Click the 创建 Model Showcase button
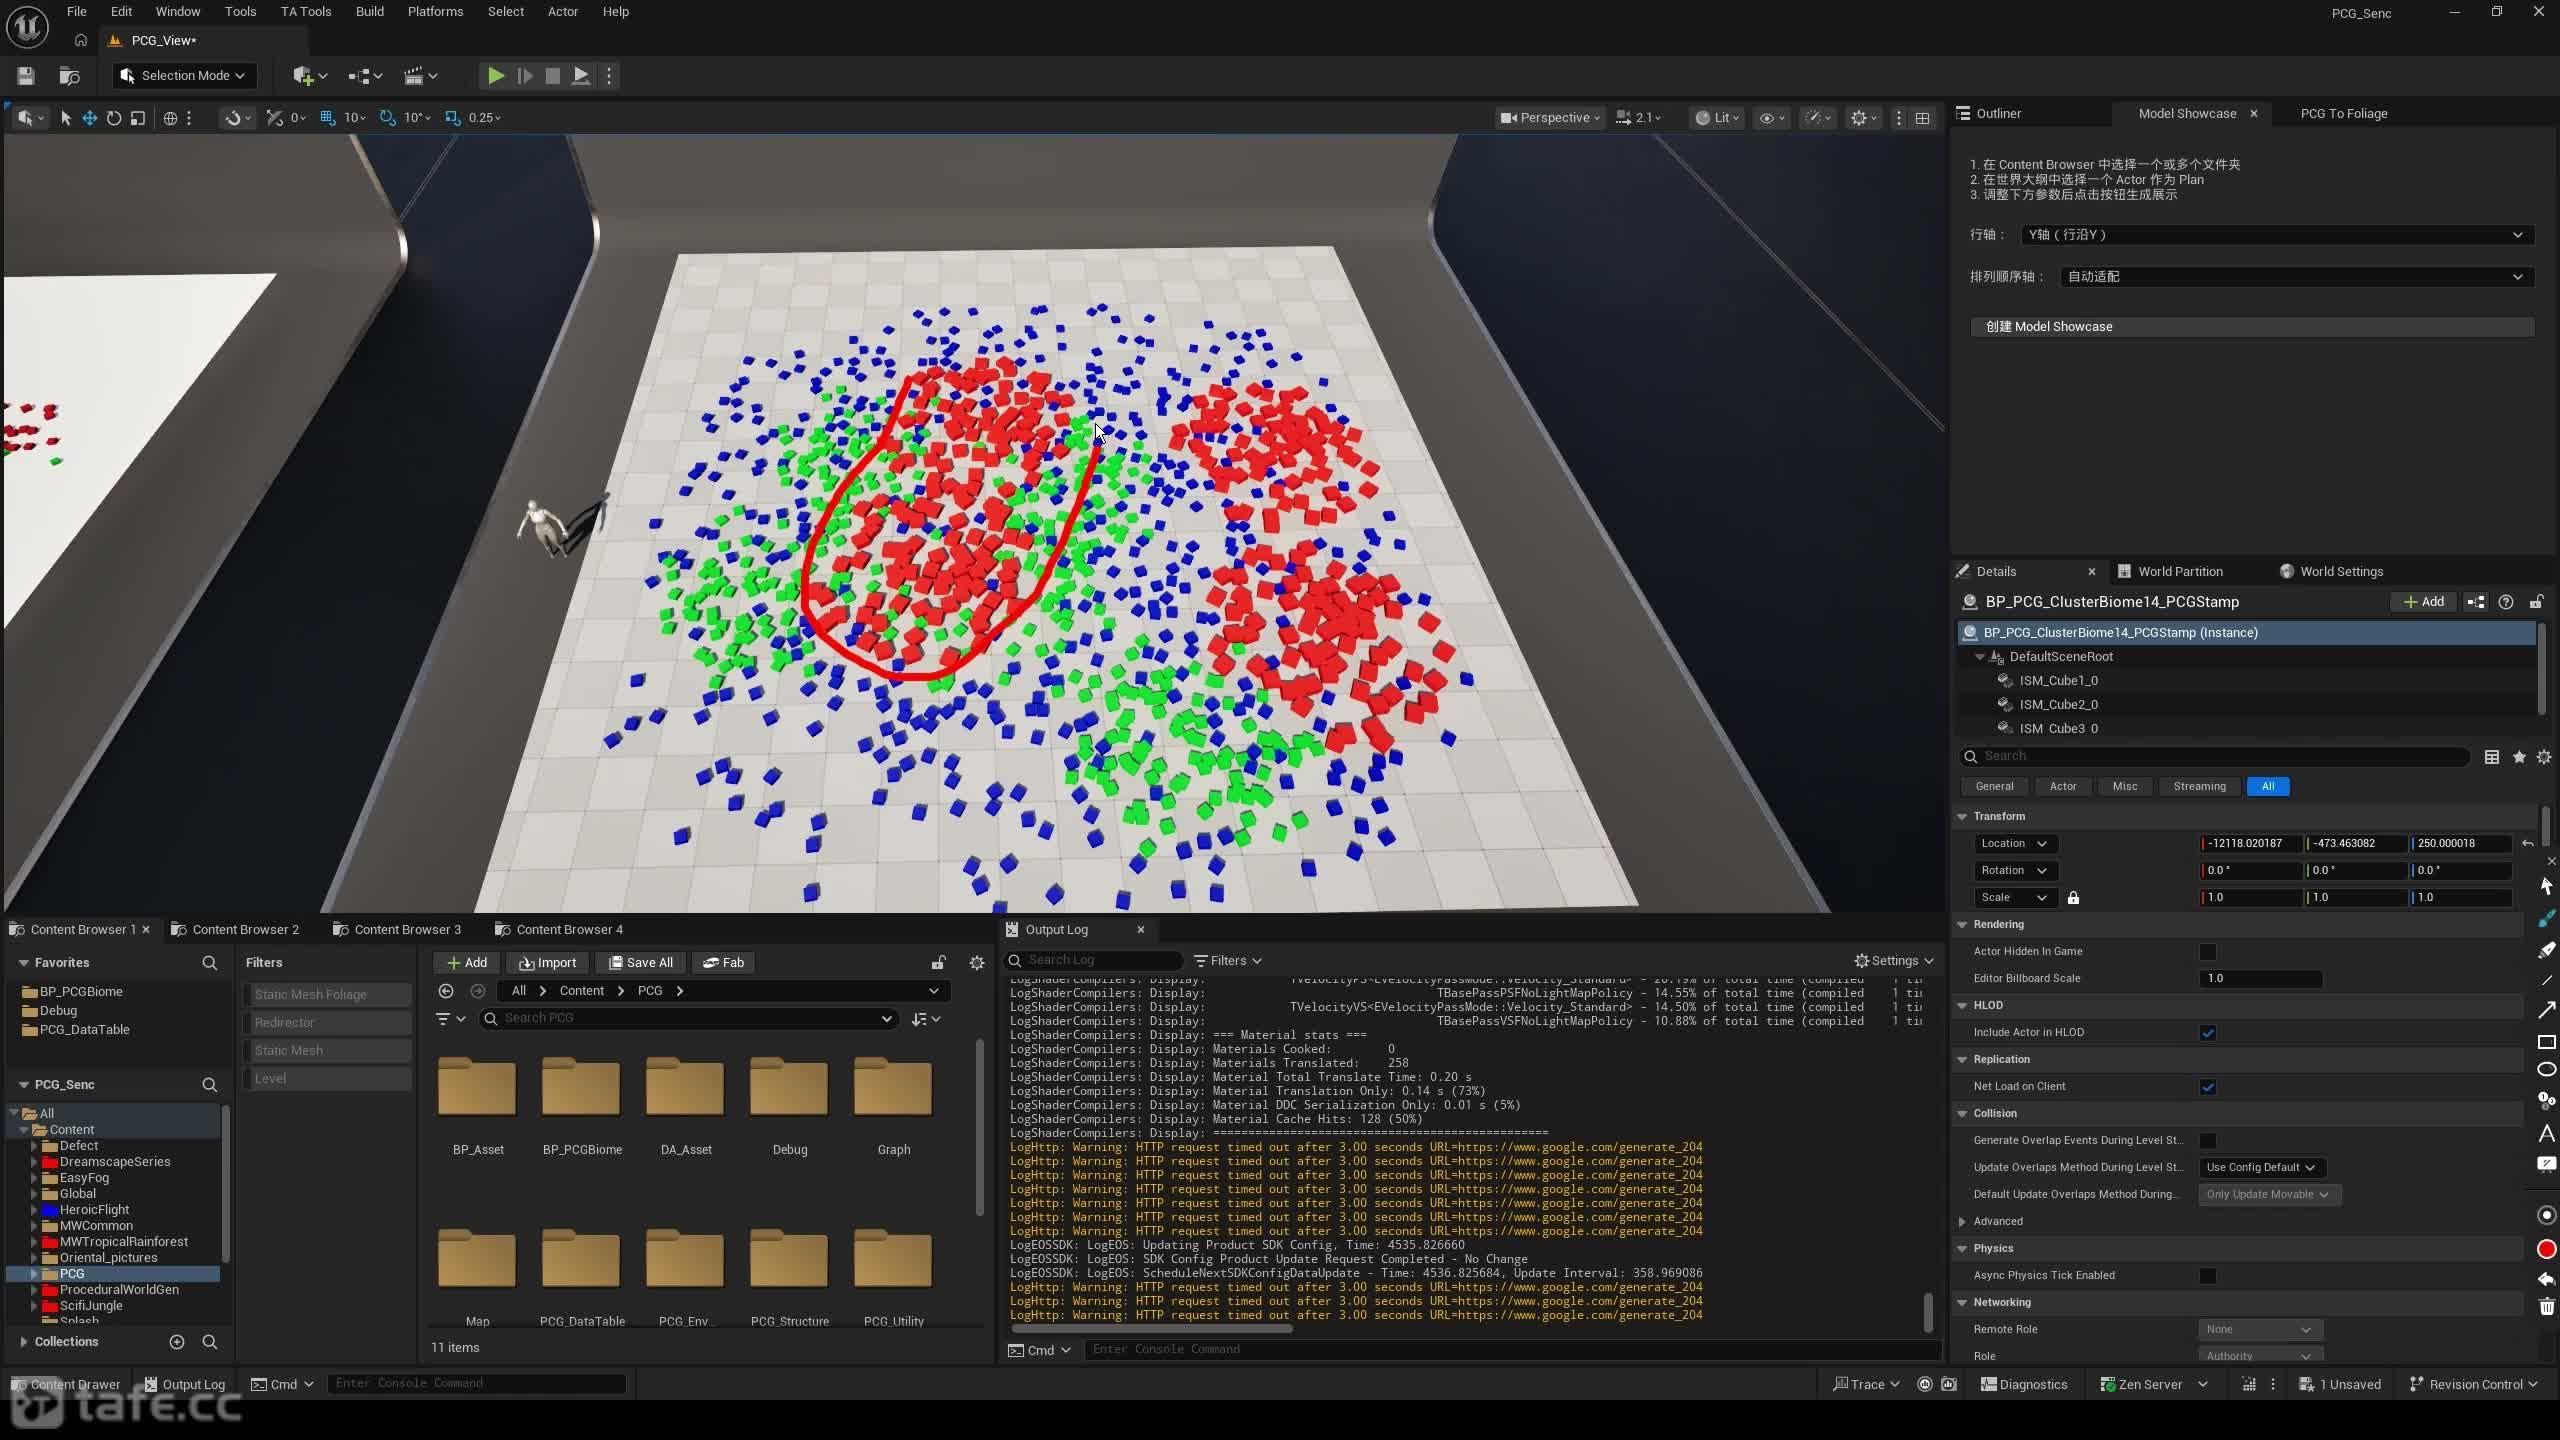 click(x=2251, y=327)
